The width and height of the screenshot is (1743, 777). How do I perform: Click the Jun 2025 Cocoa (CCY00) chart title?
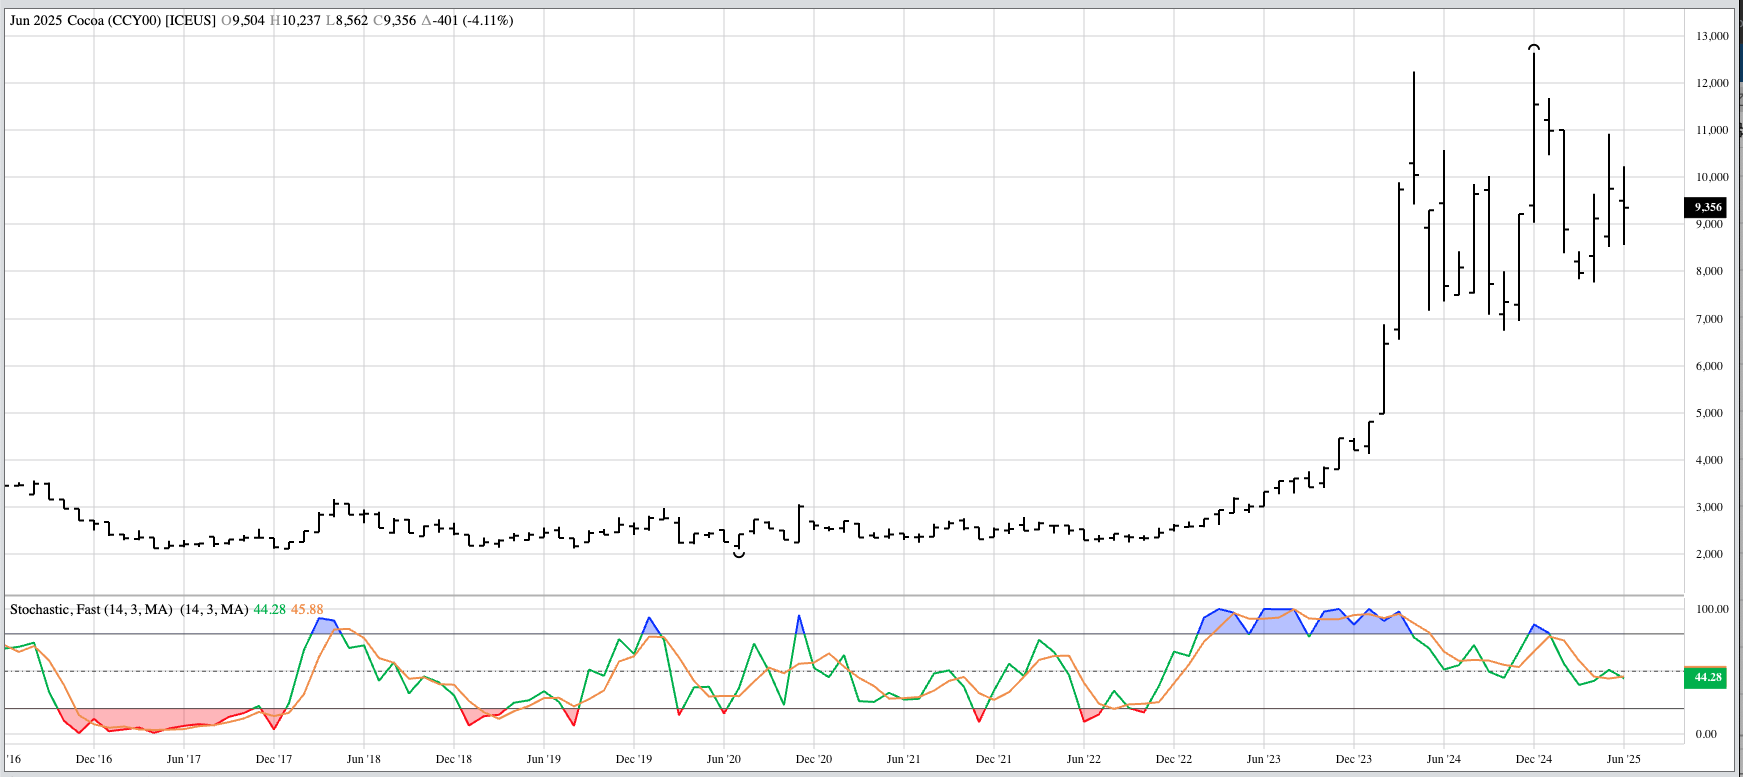tap(112, 20)
